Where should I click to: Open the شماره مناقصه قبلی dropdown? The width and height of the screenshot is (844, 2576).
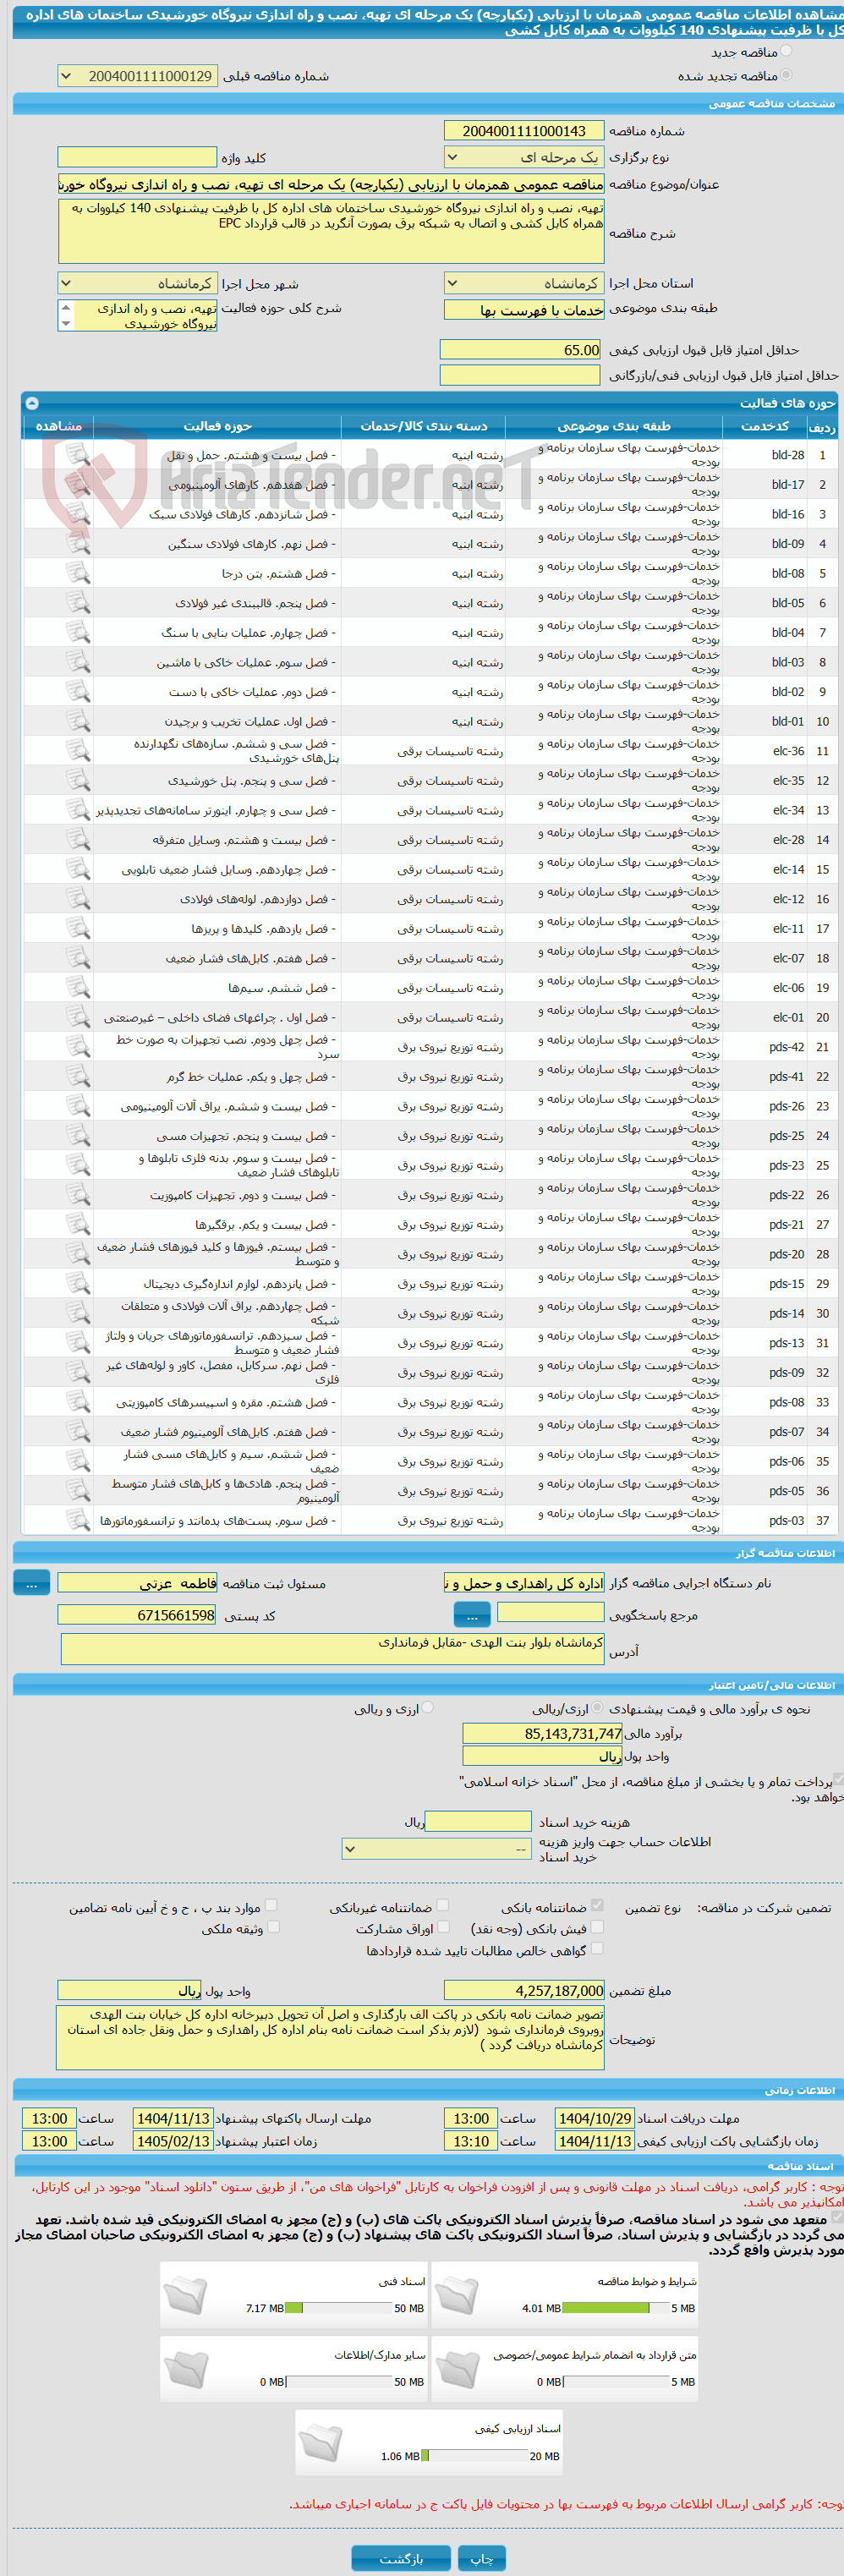pyautogui.click(x=137, y=76)
